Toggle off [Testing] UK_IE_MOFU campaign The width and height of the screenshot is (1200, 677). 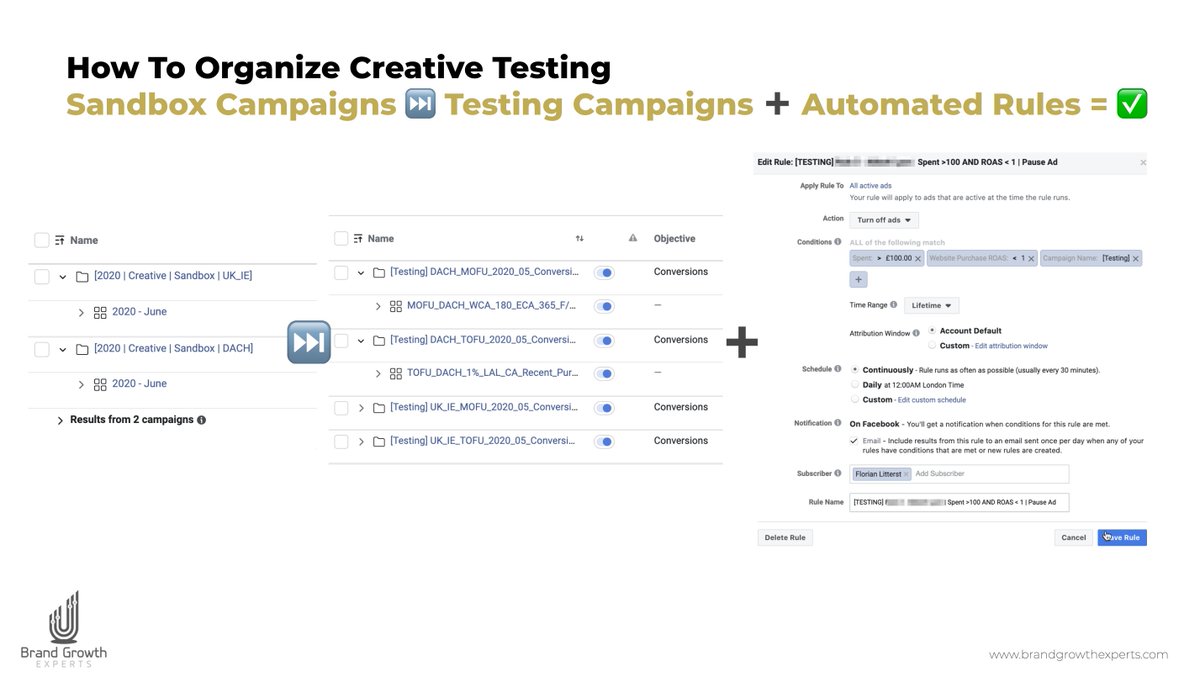(x=604, y=408)
